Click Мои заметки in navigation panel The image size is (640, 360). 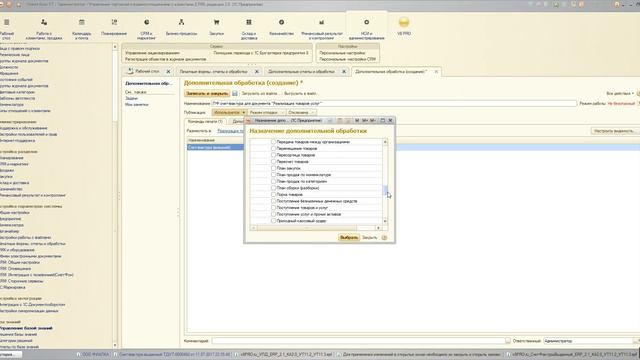tap(136, 105)
